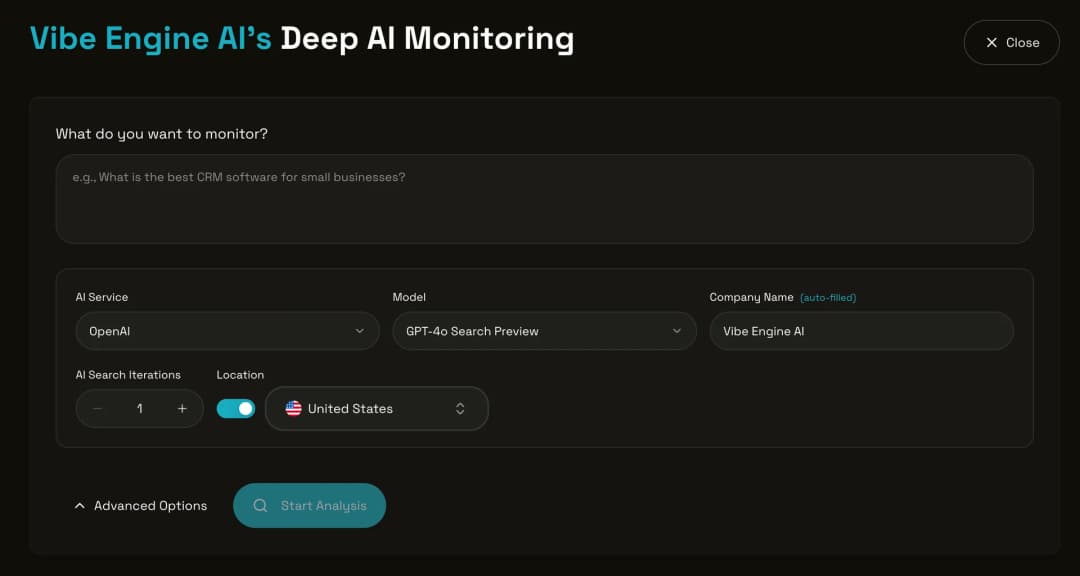Click the Start Analysis button
This screenshot has width=1080, height=576.
pos(309,505)
